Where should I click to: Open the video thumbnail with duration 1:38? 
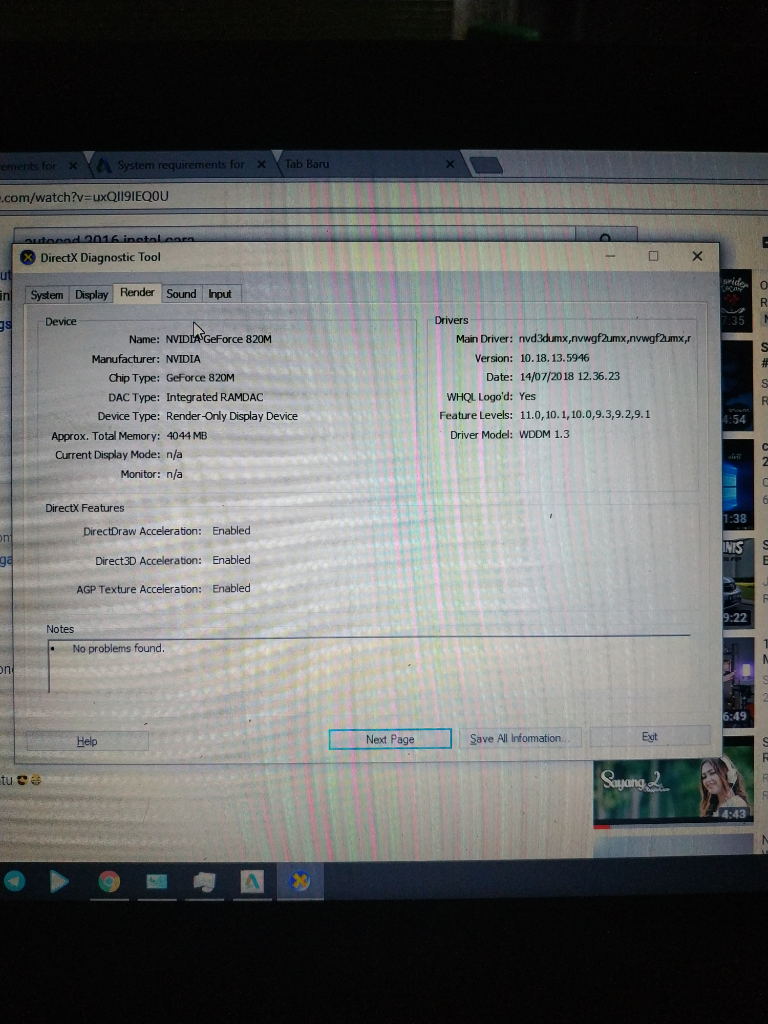pos(738,484)
